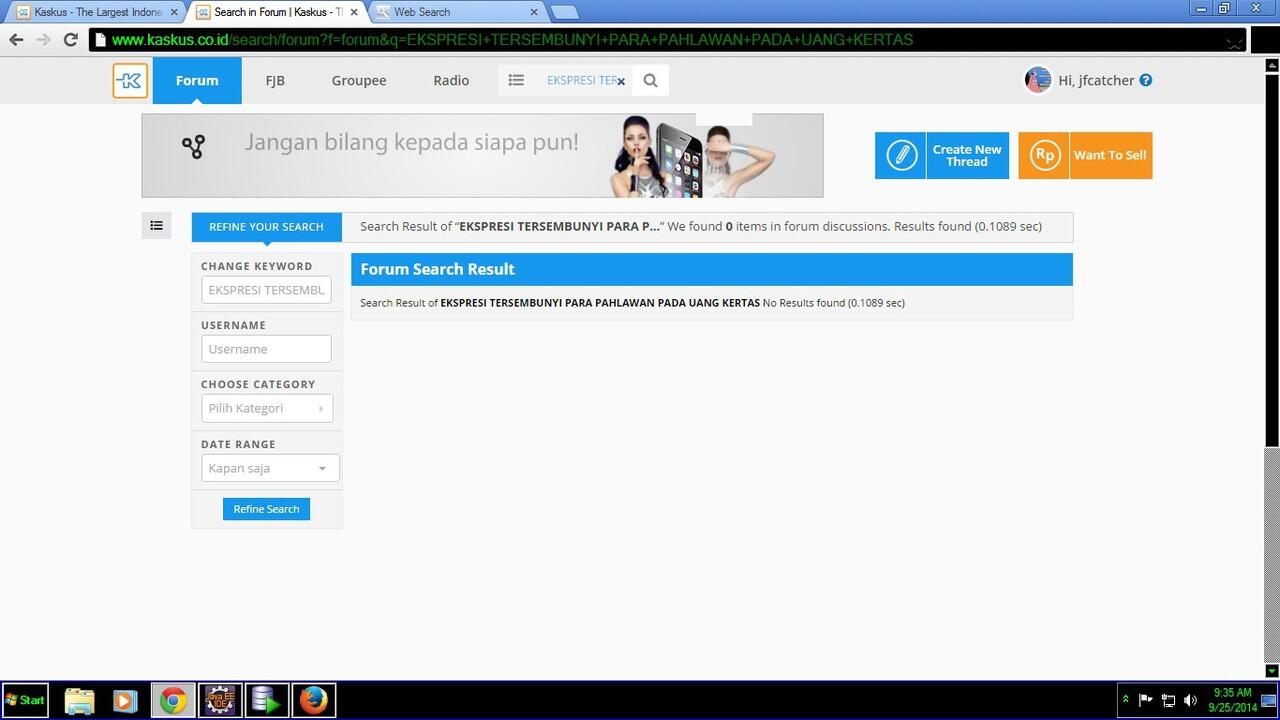
Task: Click the Kaskus logo icon
Action: (x=130, y=81)
